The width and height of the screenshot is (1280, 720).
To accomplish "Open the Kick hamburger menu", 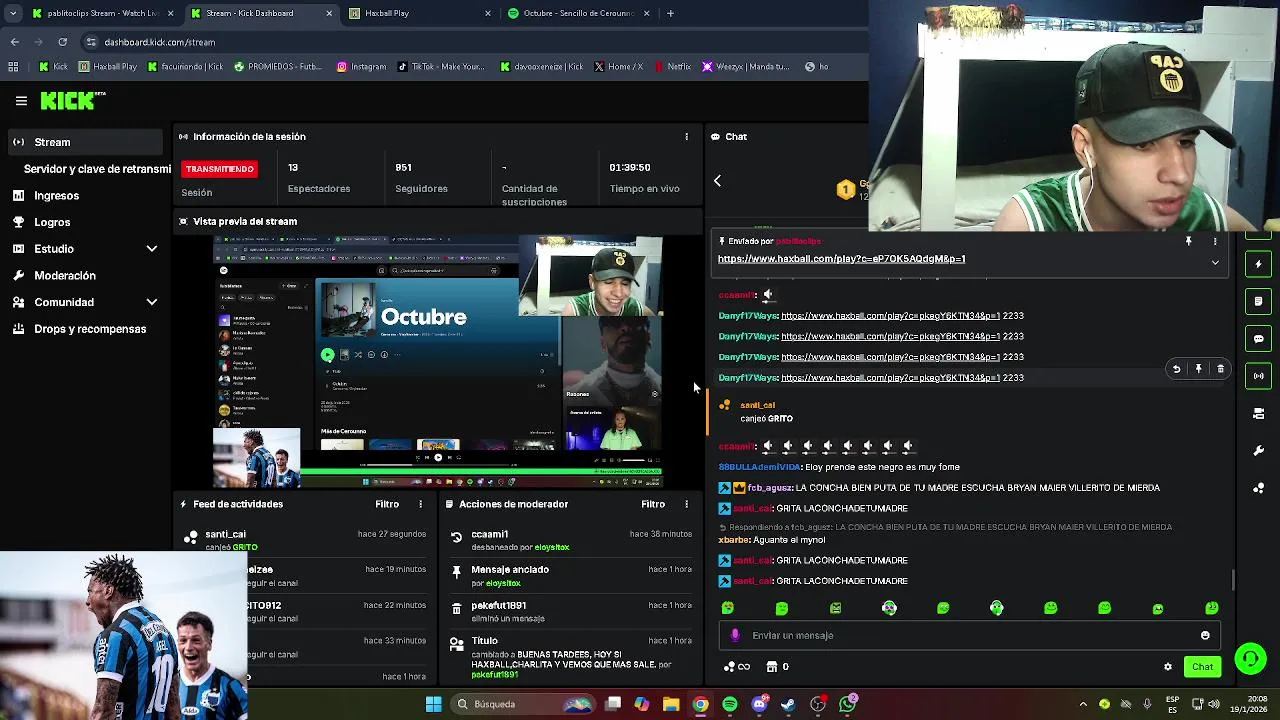I will point(21,100).
